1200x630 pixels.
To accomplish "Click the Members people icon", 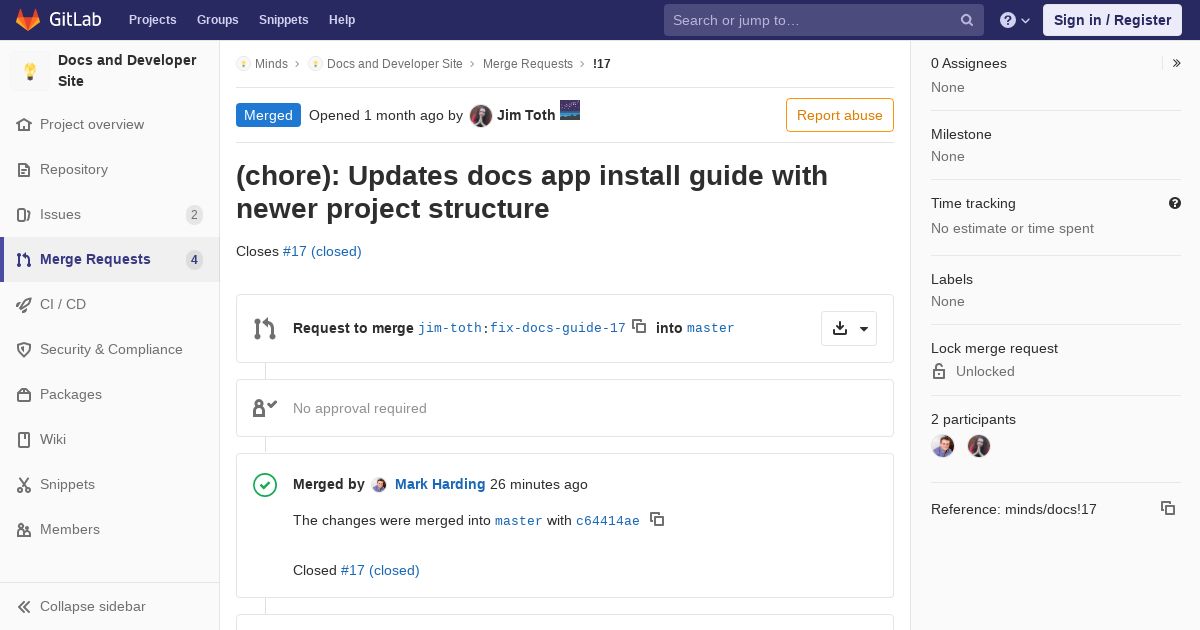I will click(x=24, y=529).
